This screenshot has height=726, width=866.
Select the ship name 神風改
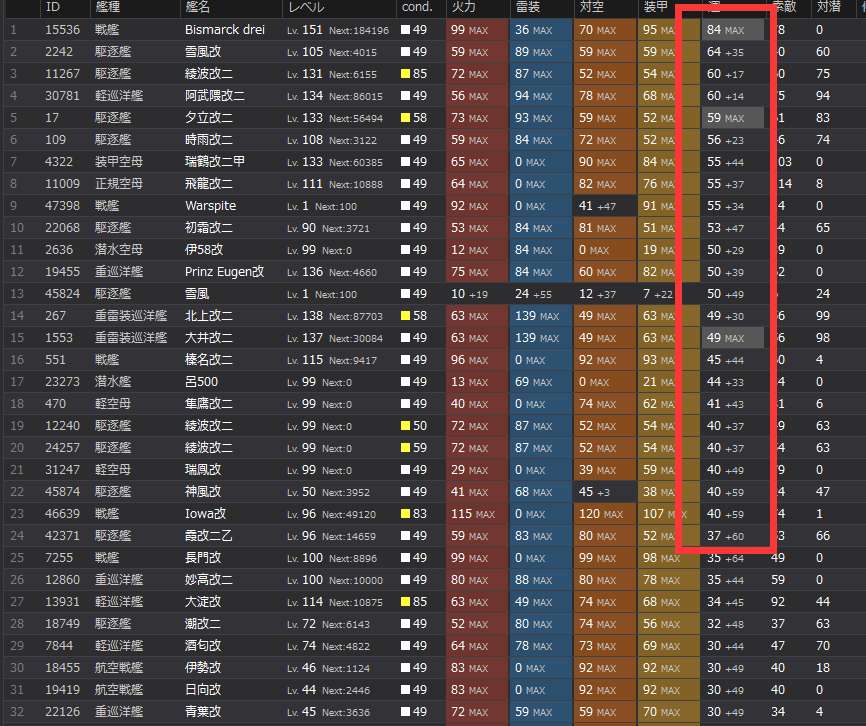pyautogui.click(x=203, y=492)
